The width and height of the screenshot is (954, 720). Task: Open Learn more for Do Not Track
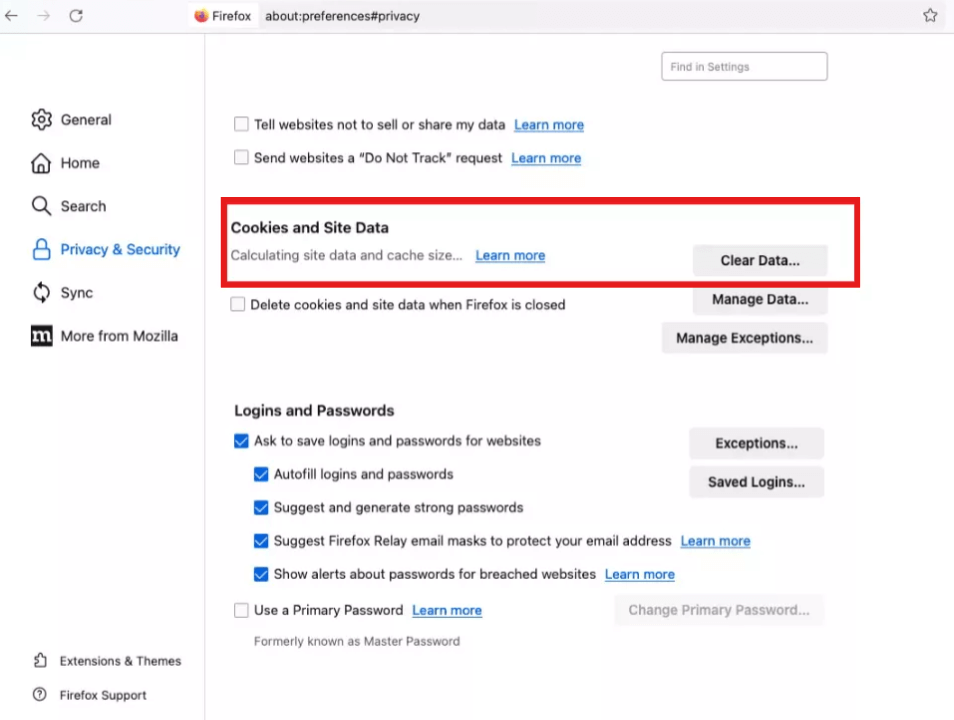click(x=546, y=158)
